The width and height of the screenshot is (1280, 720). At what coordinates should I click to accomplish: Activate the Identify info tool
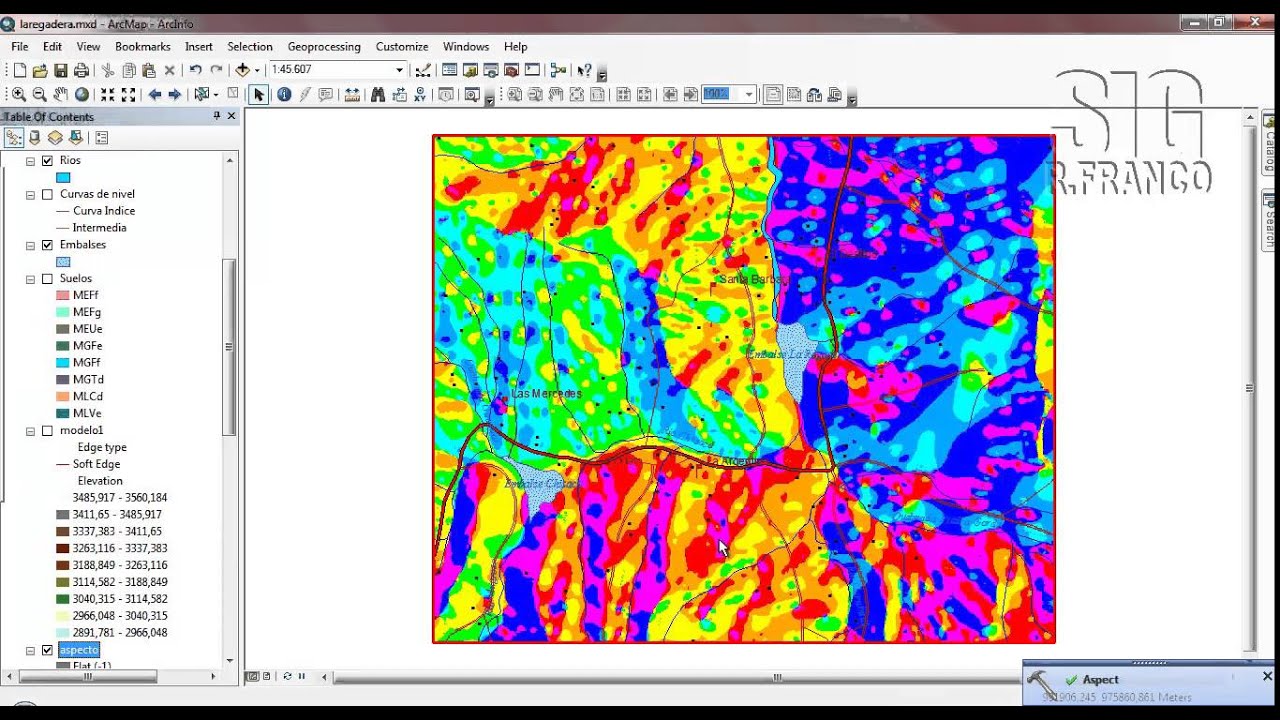click(x=284, y=94)
